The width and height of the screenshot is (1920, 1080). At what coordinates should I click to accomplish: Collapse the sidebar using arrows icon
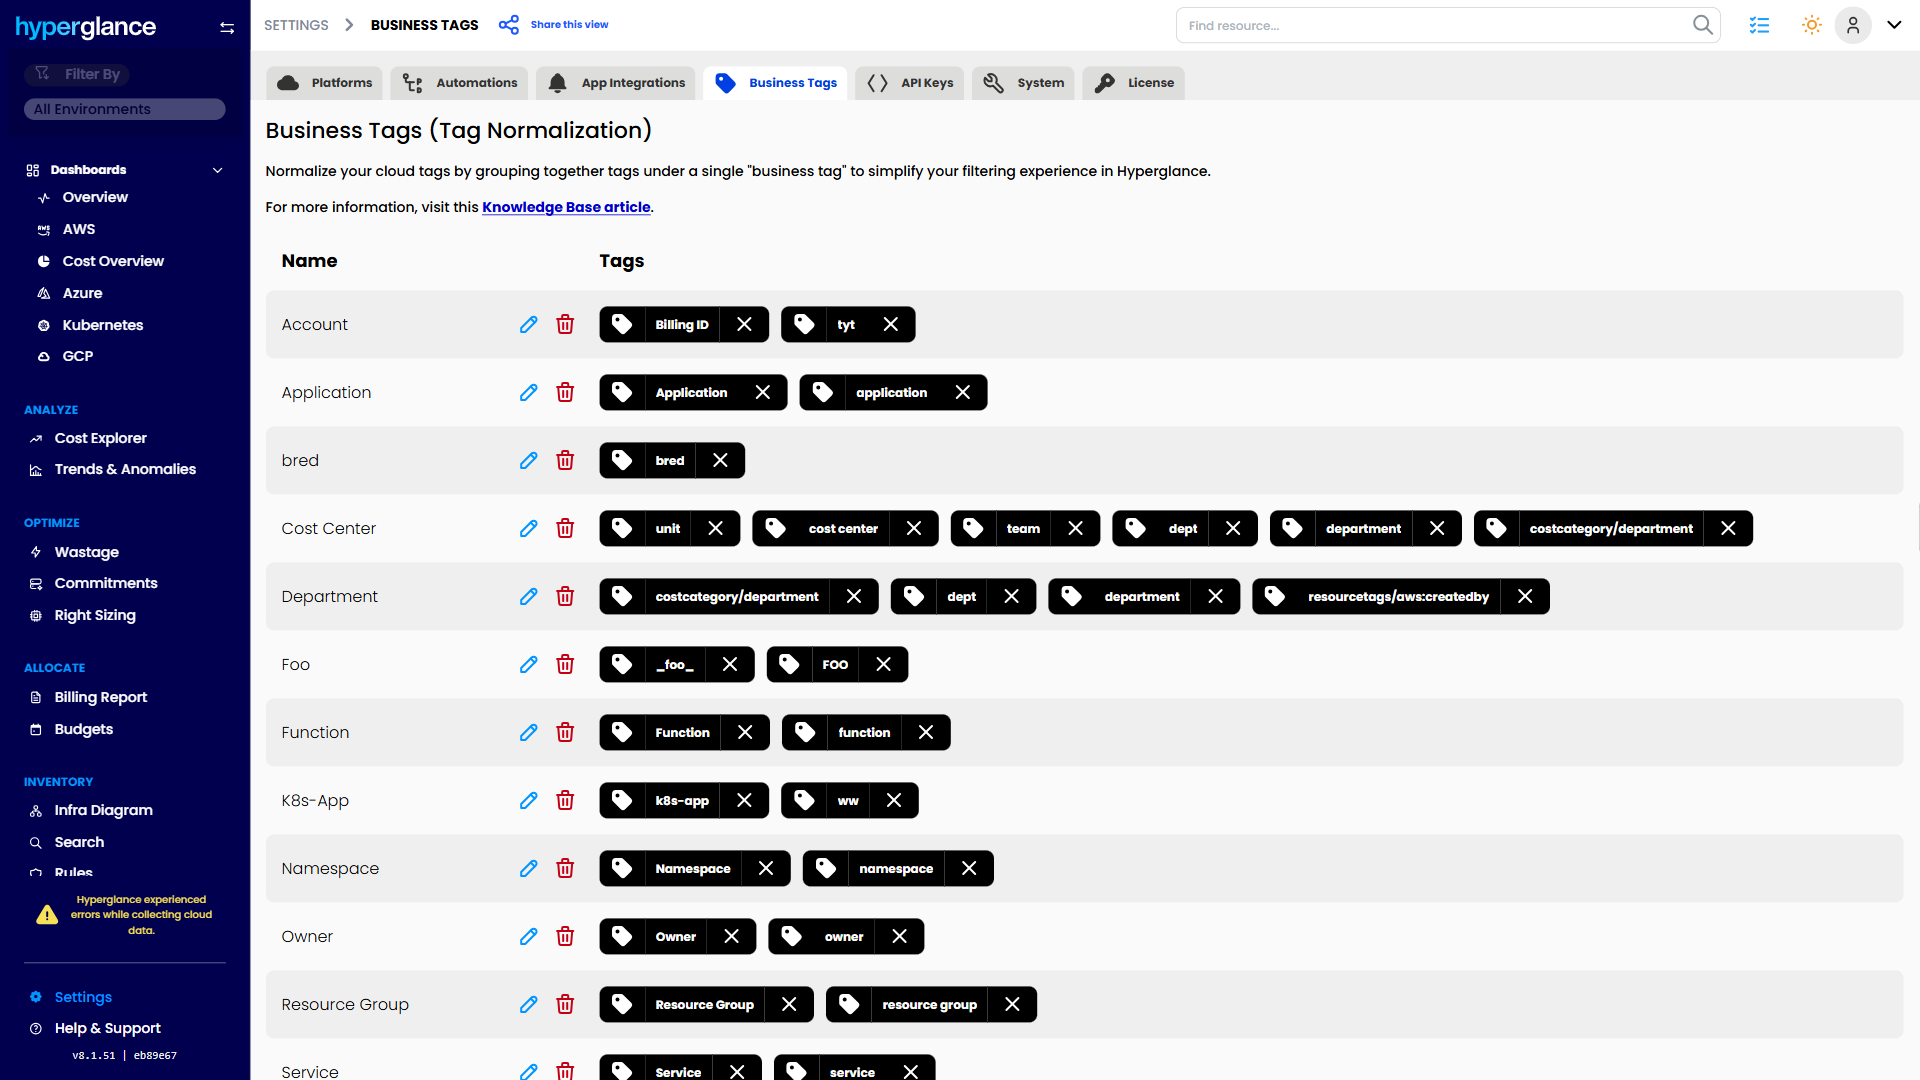[x=227, y=28]
